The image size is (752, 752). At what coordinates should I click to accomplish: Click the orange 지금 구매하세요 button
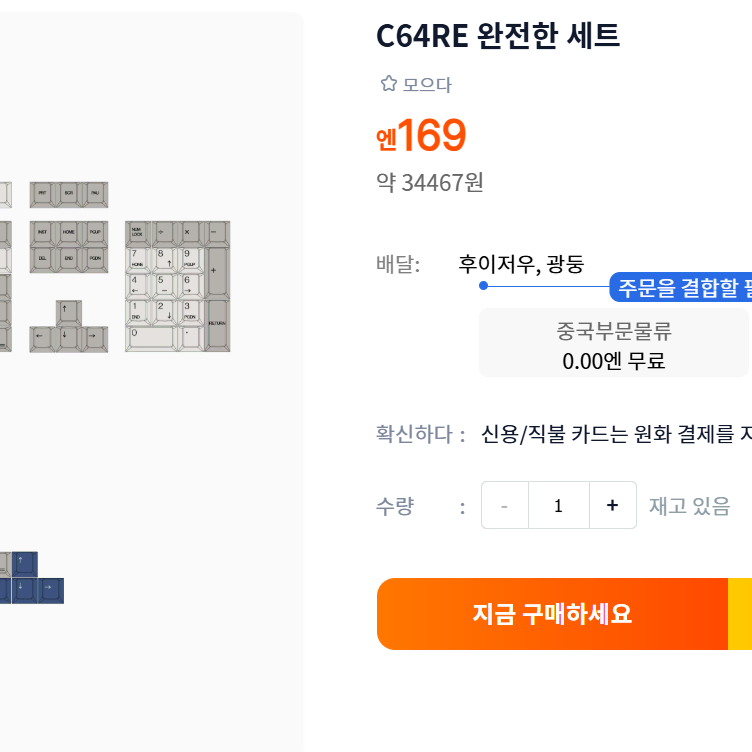[552, 614]
